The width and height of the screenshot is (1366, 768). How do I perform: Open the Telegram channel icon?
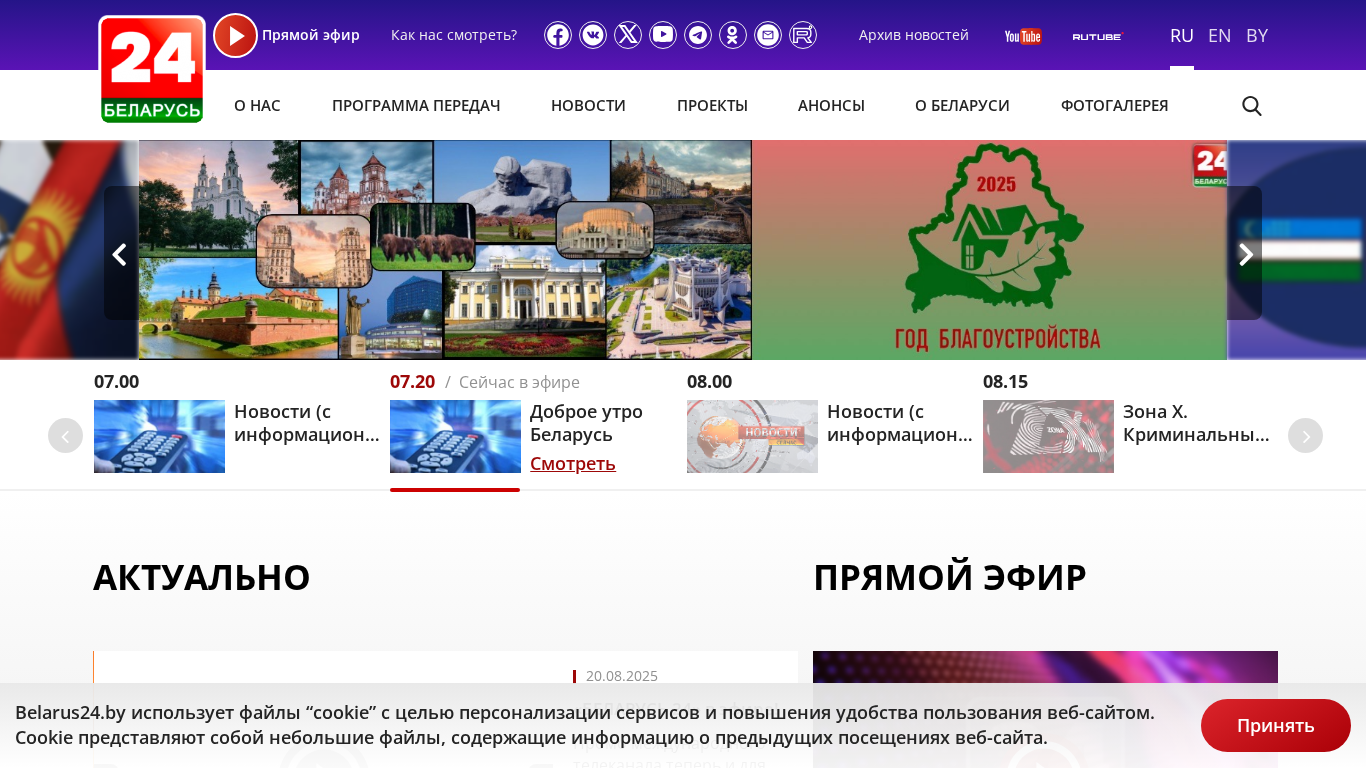click(x=698, y=35)
